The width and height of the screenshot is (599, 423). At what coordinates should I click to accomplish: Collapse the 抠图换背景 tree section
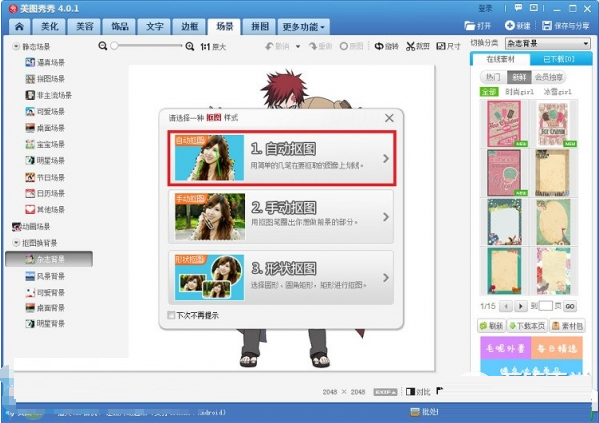[16, 243]
